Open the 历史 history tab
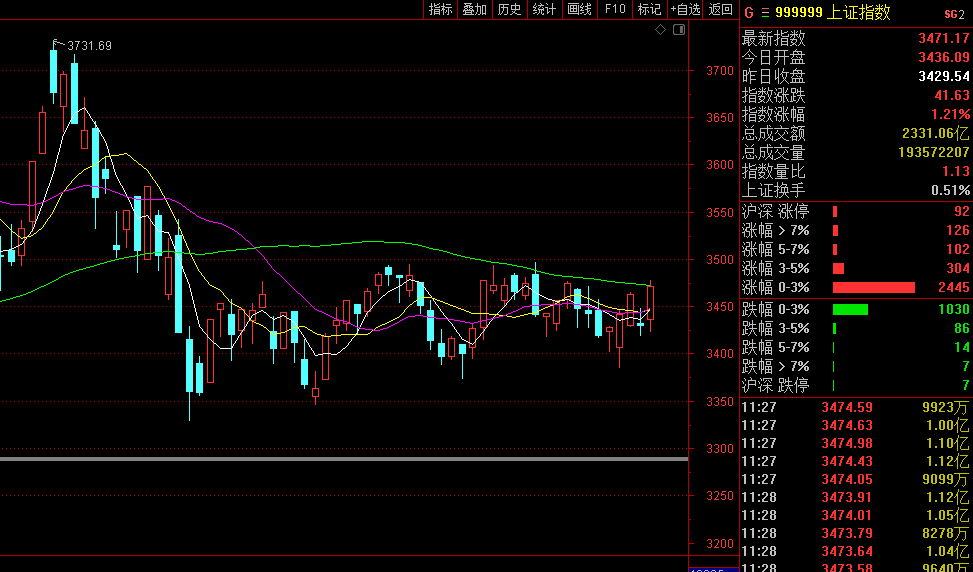The height and width of the screenshot is (572, 973). click(x=509, y=9)
